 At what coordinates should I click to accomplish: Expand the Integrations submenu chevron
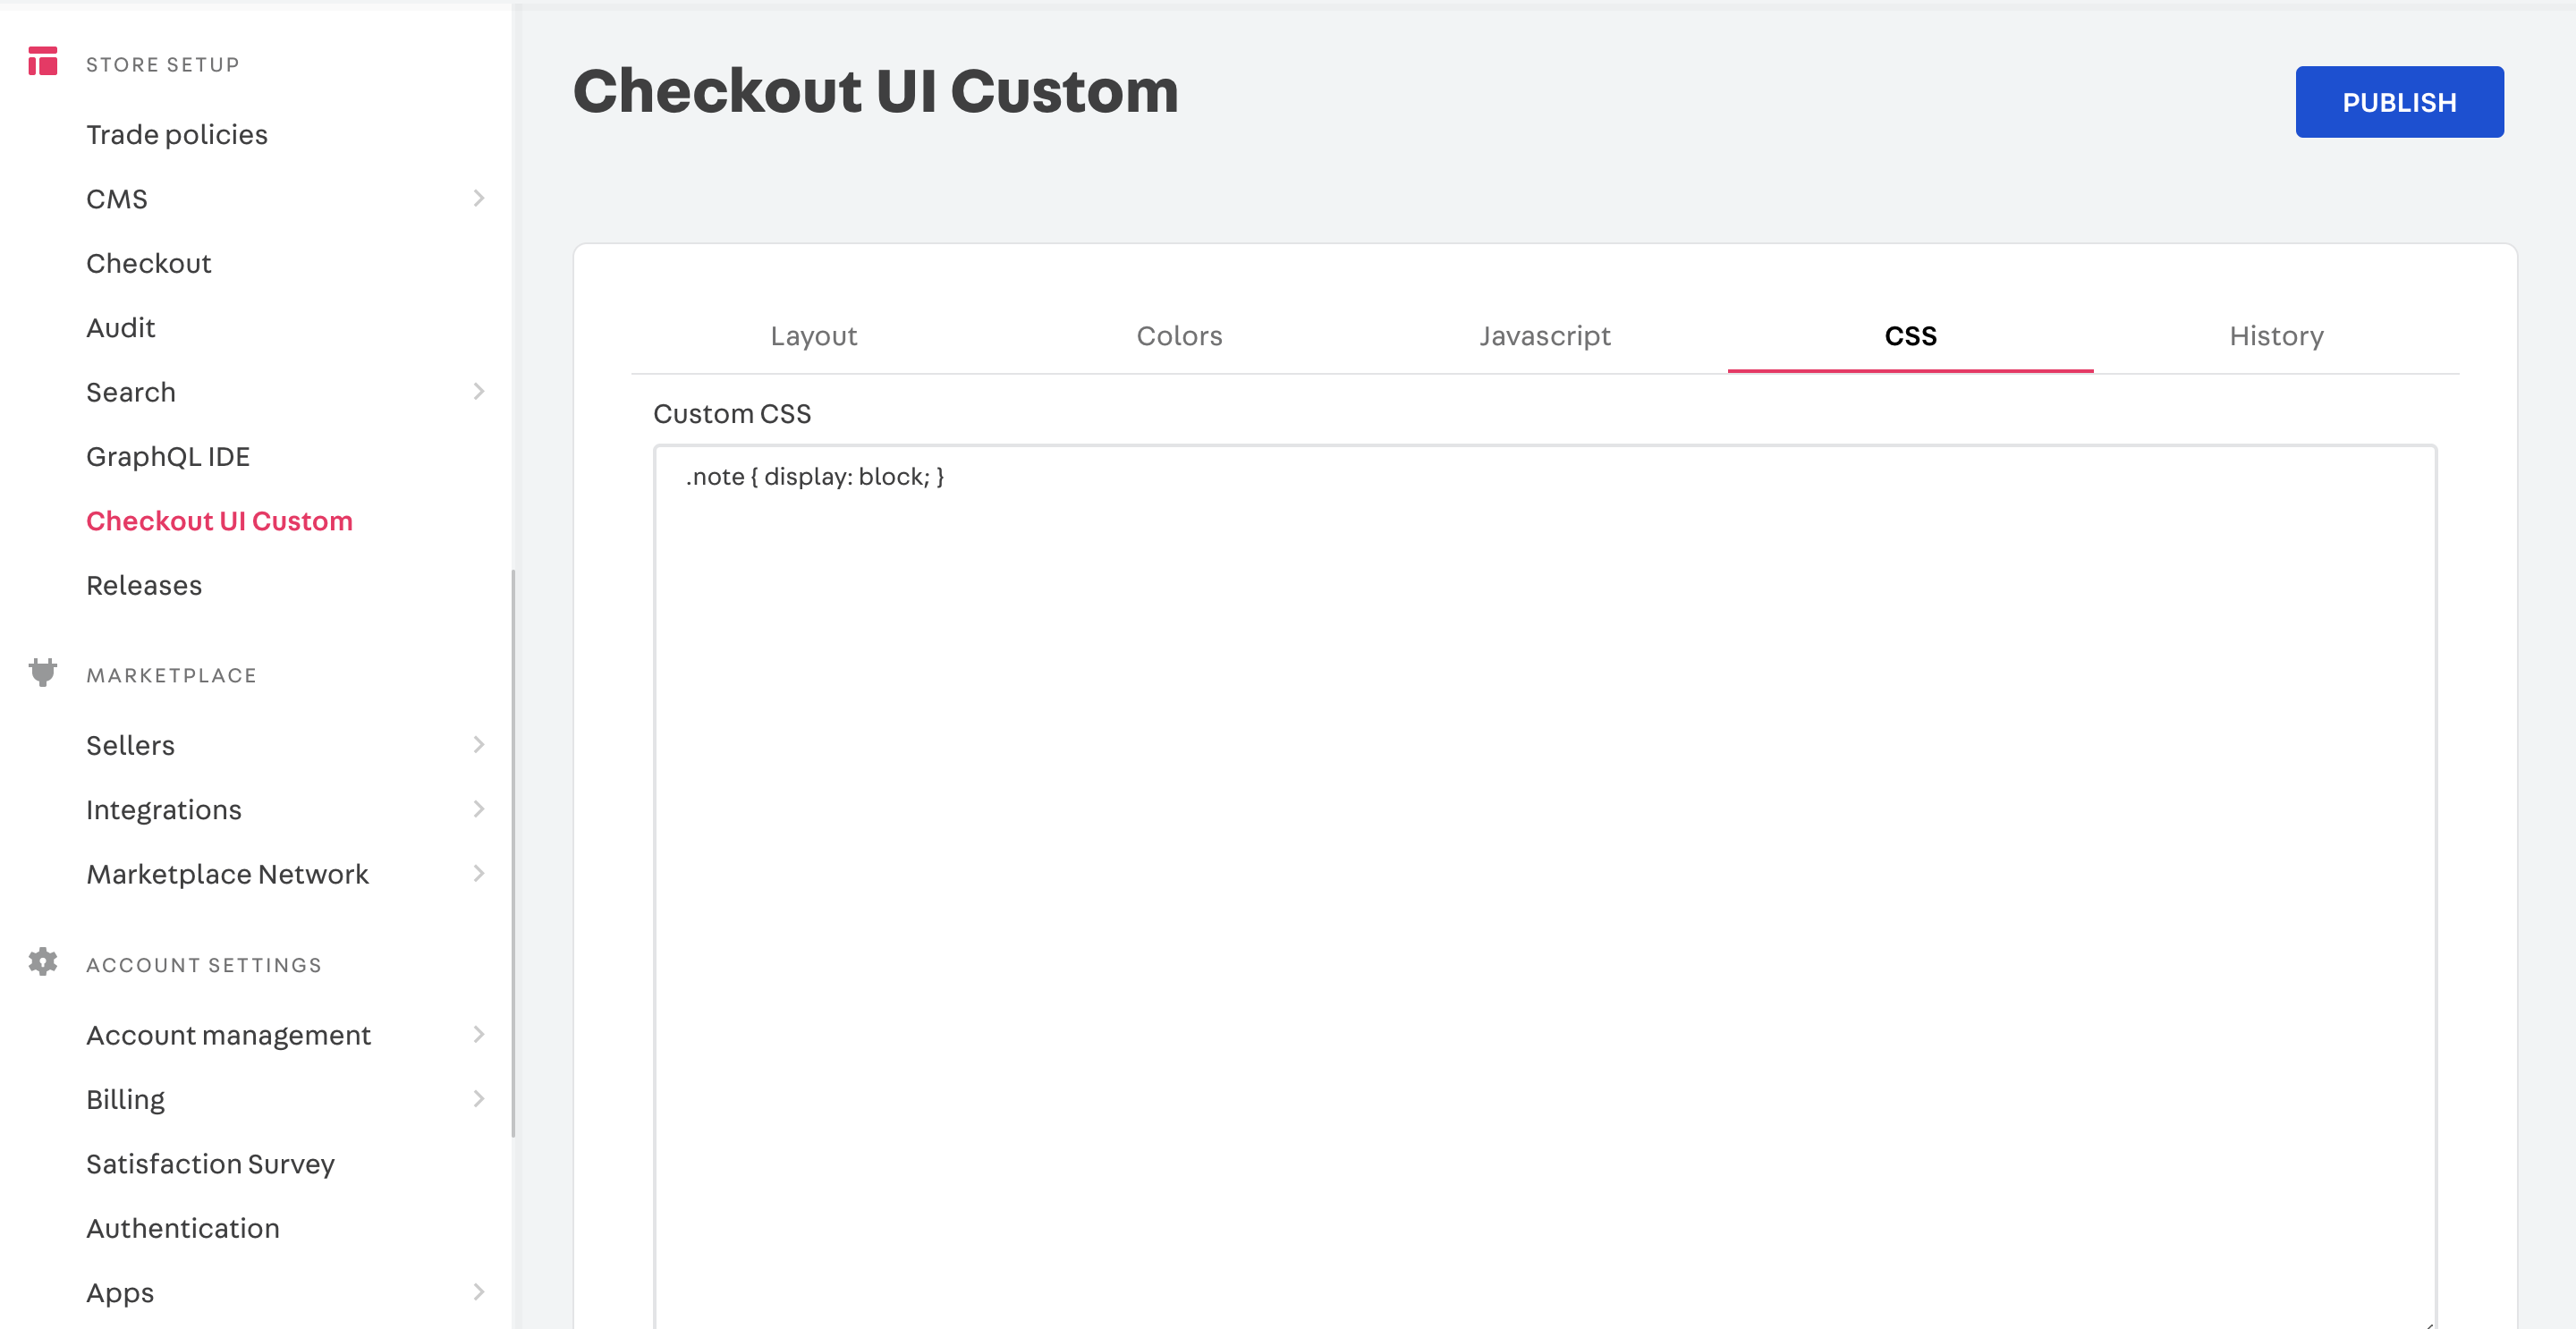(x=478, y=808)
